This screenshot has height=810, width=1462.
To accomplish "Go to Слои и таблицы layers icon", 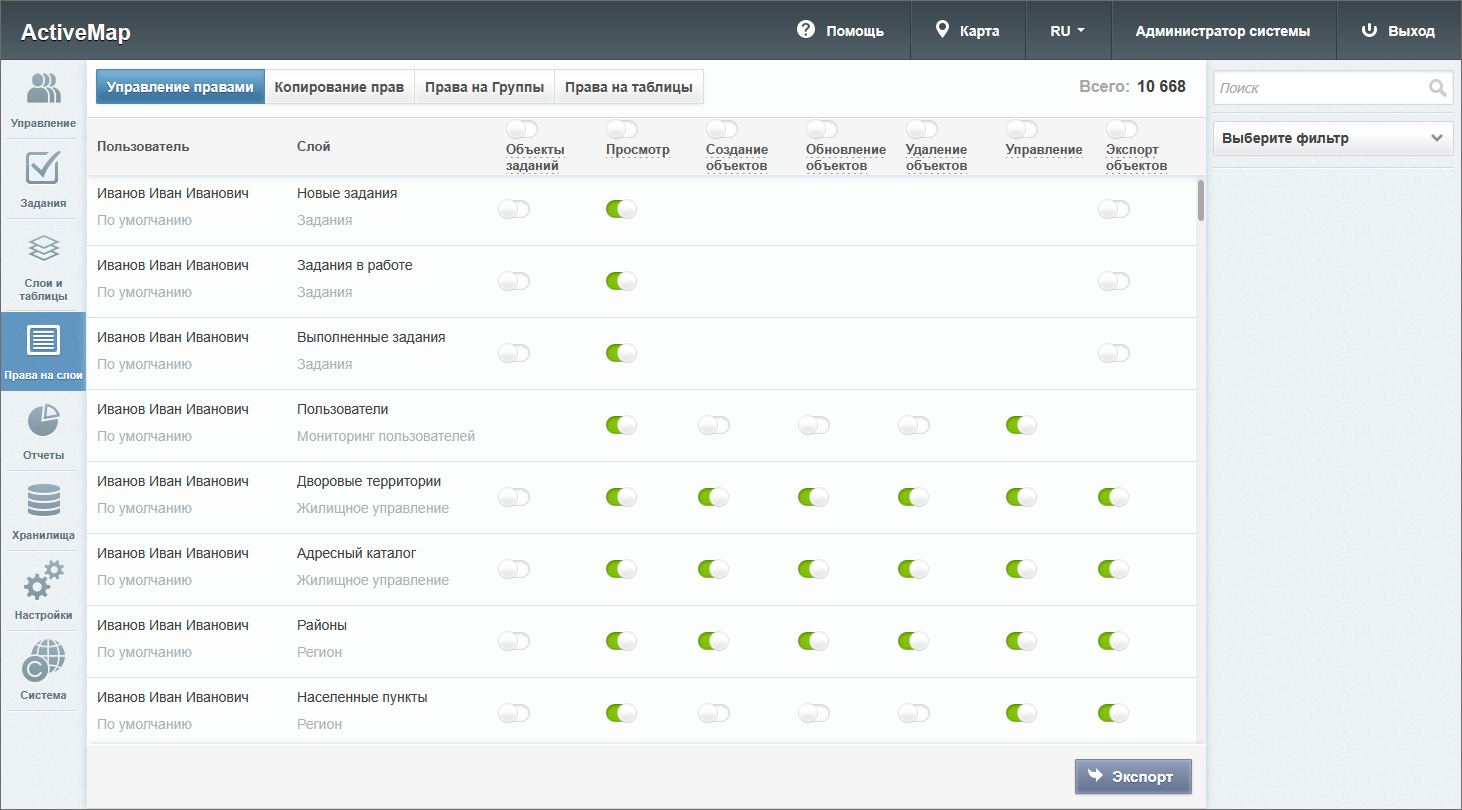I will click(43, 249).
